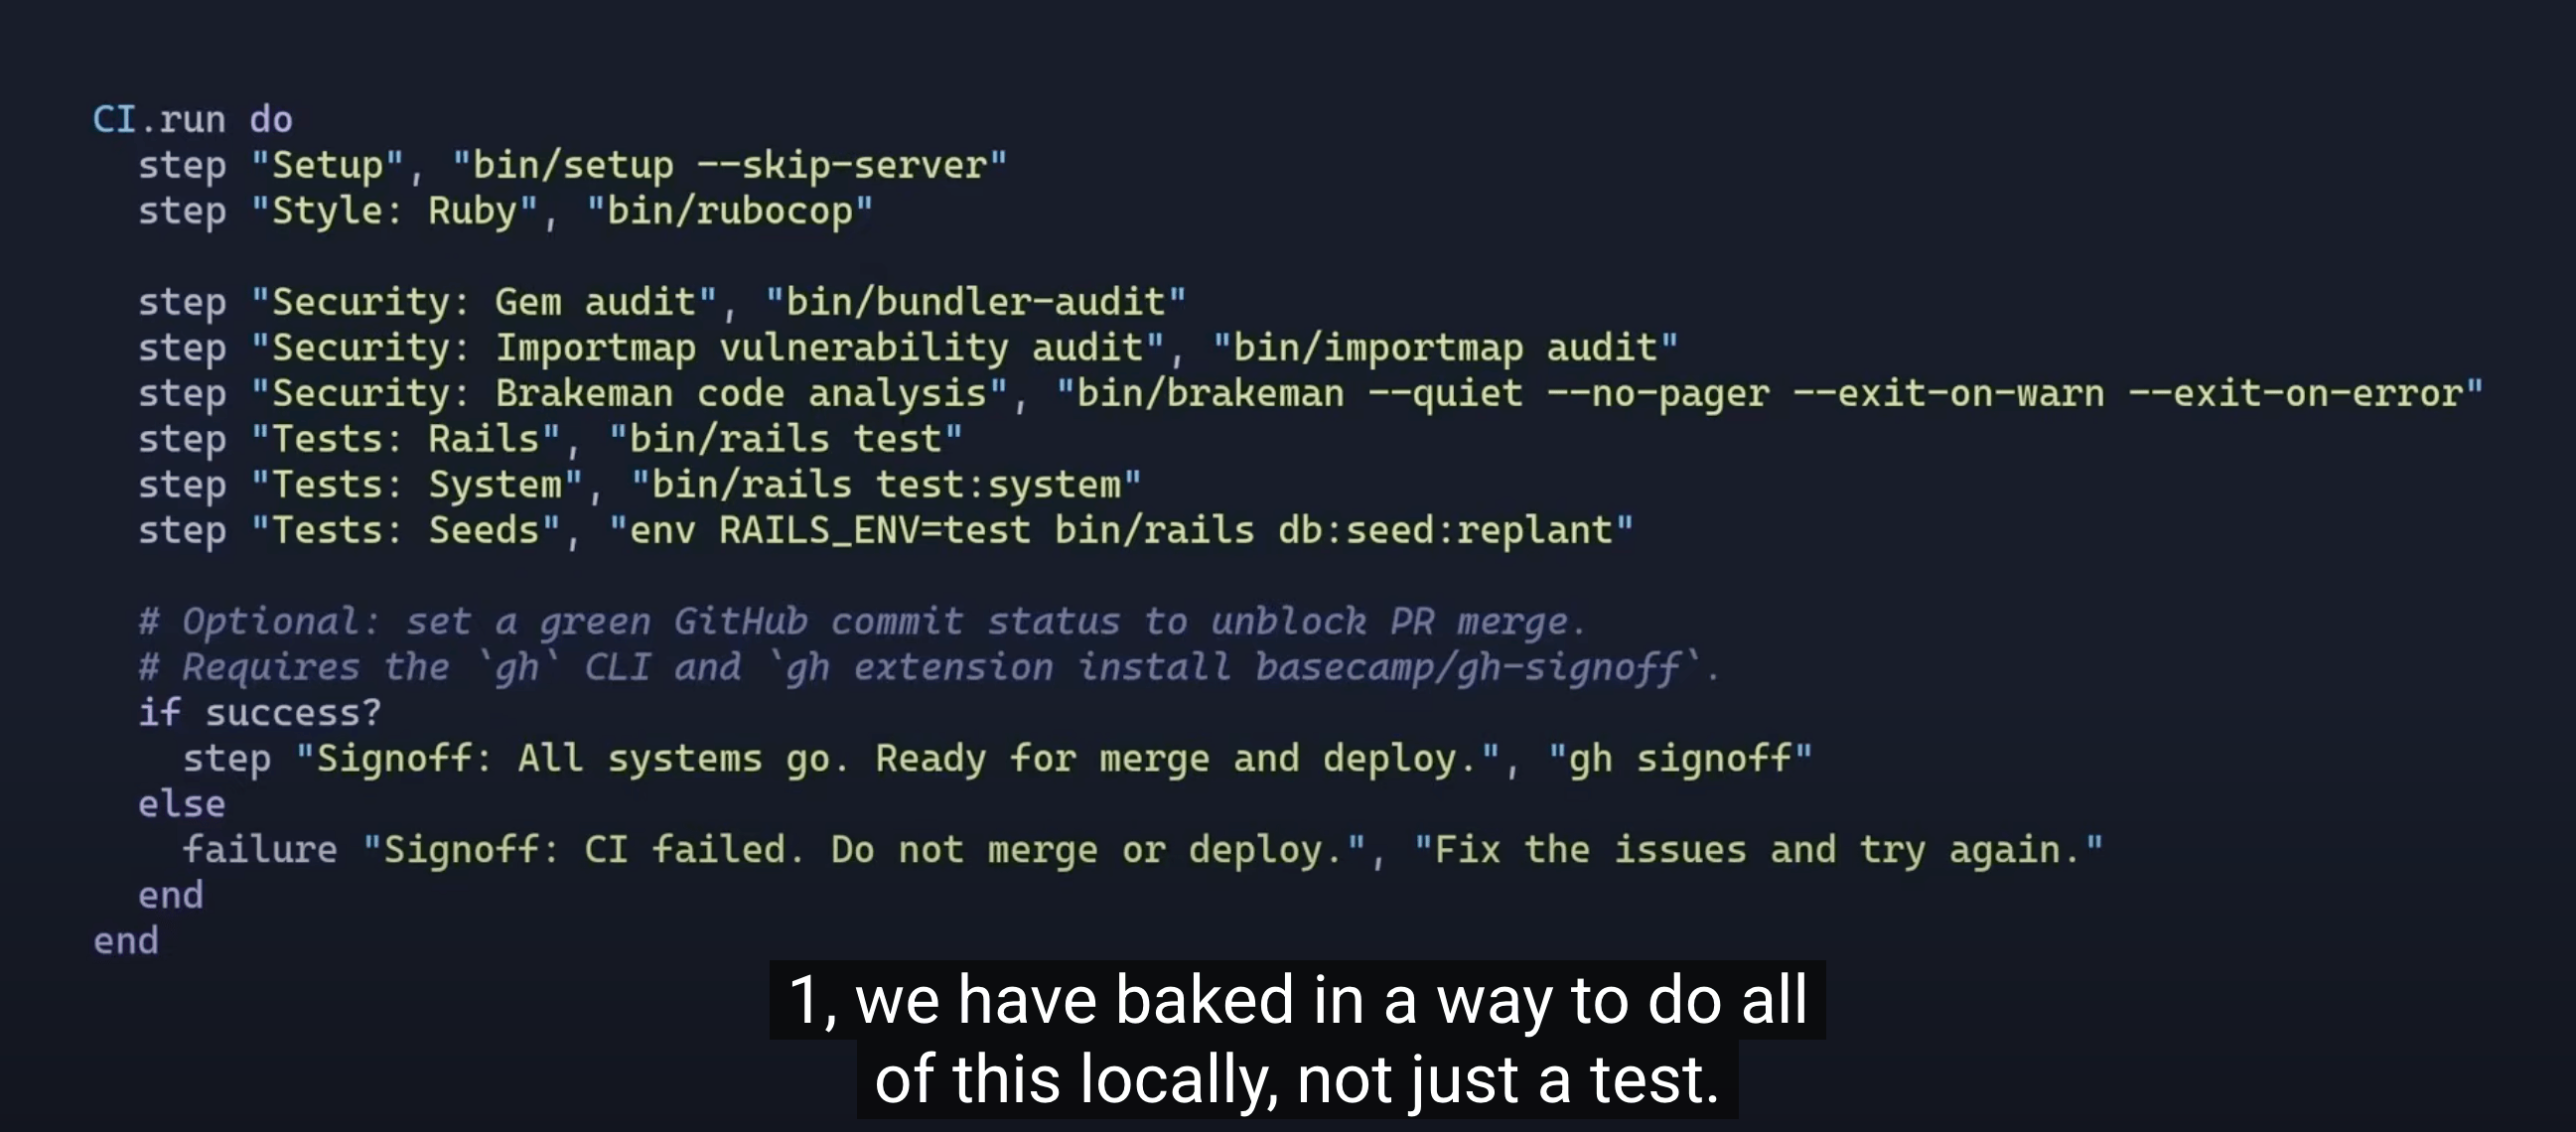Viewport: 2576px width, 1132px height.
Task: Click the Optional GitHub commit status comment
Action: tap(862, 622)
